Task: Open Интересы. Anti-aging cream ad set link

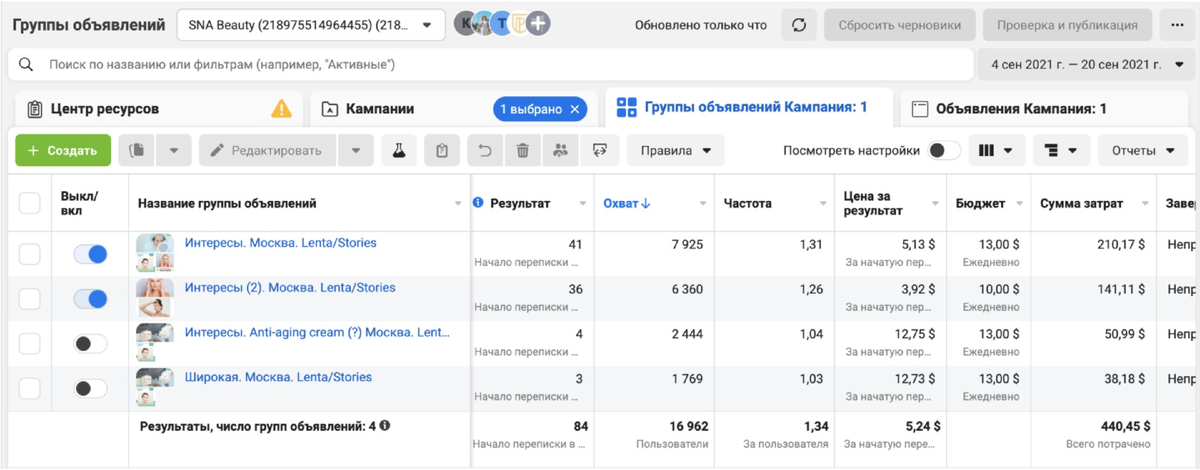Action: point(317,332)
